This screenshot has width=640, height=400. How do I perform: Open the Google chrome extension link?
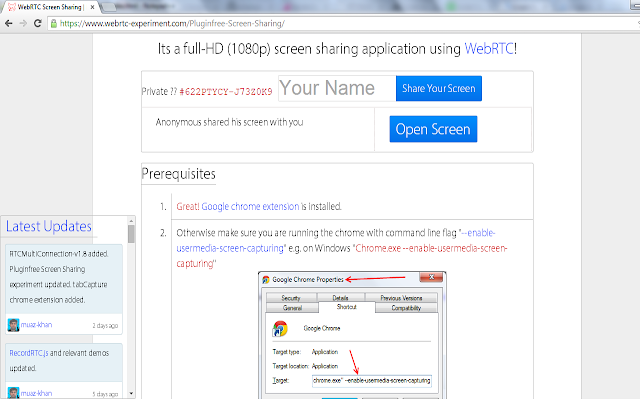[x=250, y=207]
